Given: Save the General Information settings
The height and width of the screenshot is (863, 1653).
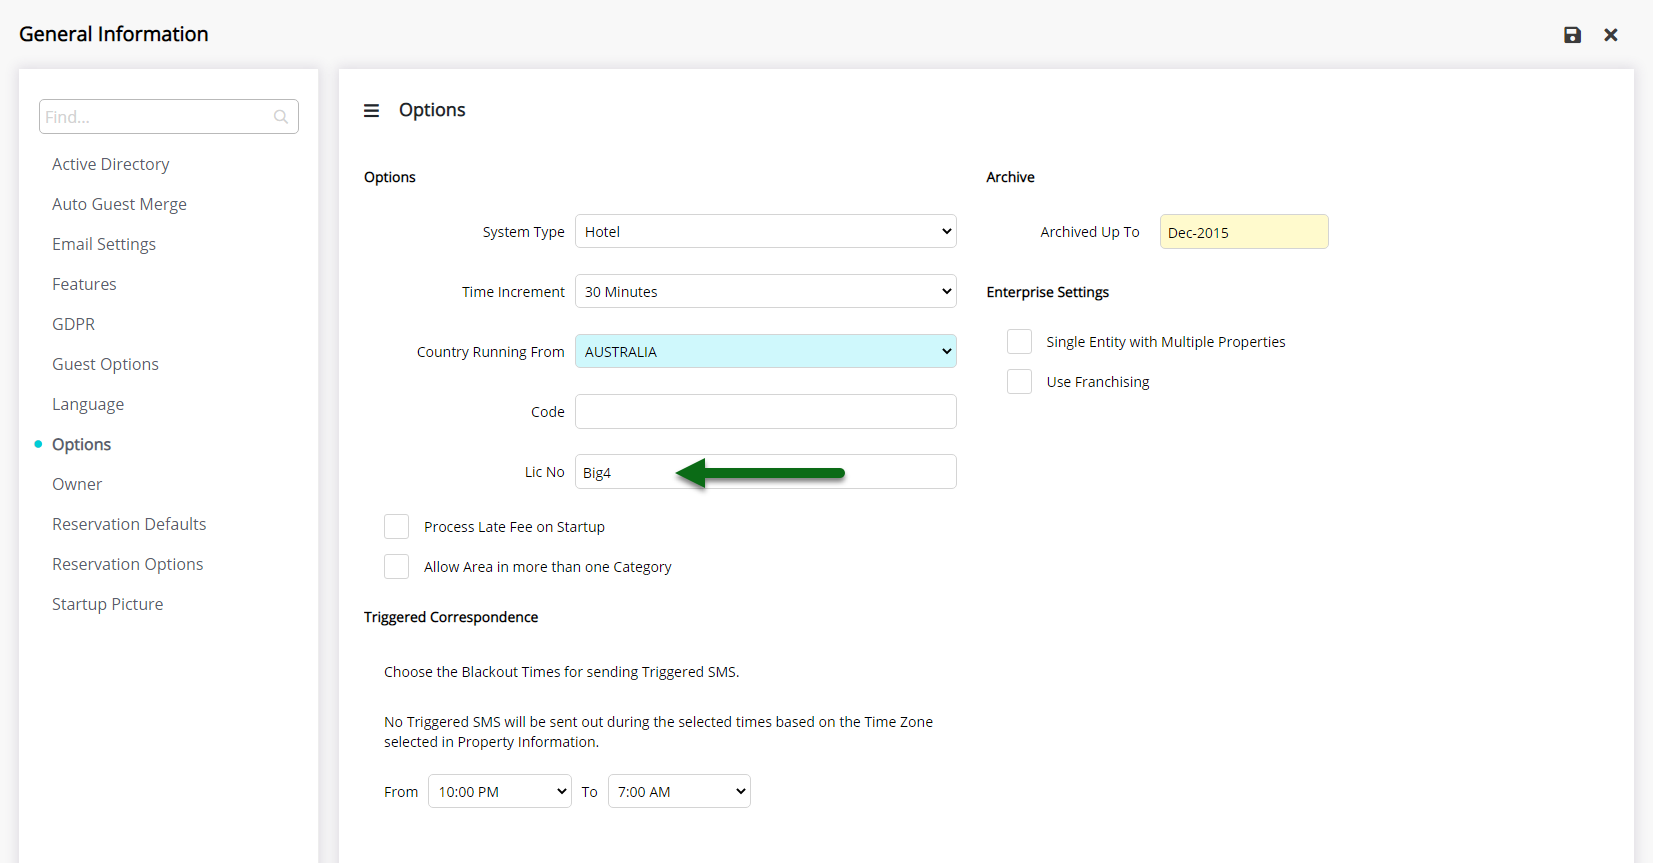Looking at the screenshot, I should [x=1572, y=35].
